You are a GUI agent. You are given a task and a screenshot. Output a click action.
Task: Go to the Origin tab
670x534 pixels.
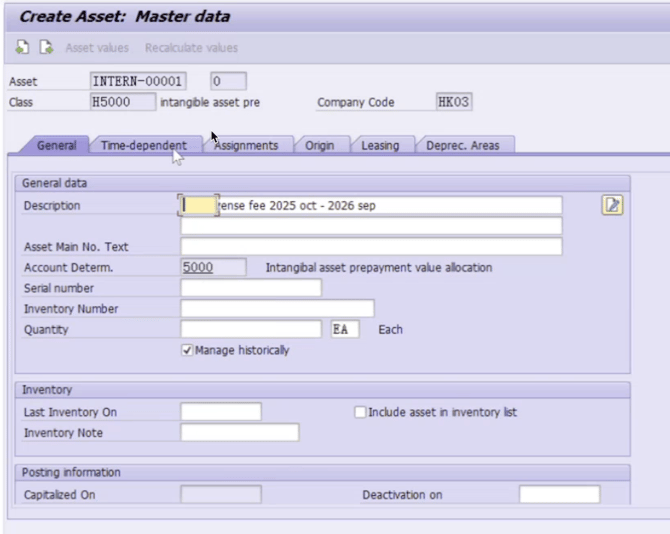click(x=320, y=145)
